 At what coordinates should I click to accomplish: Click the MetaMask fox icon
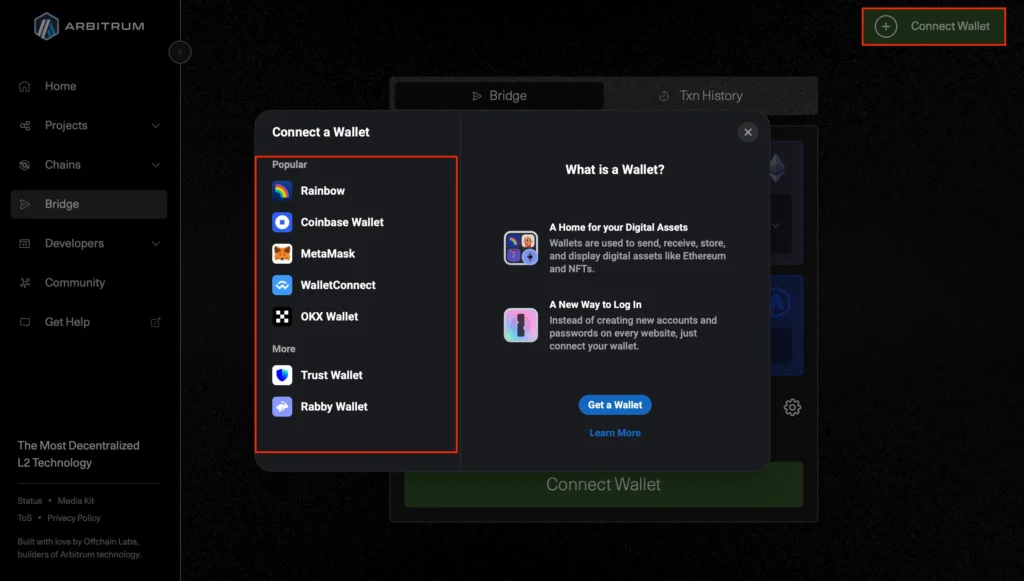tap(282, 253)
